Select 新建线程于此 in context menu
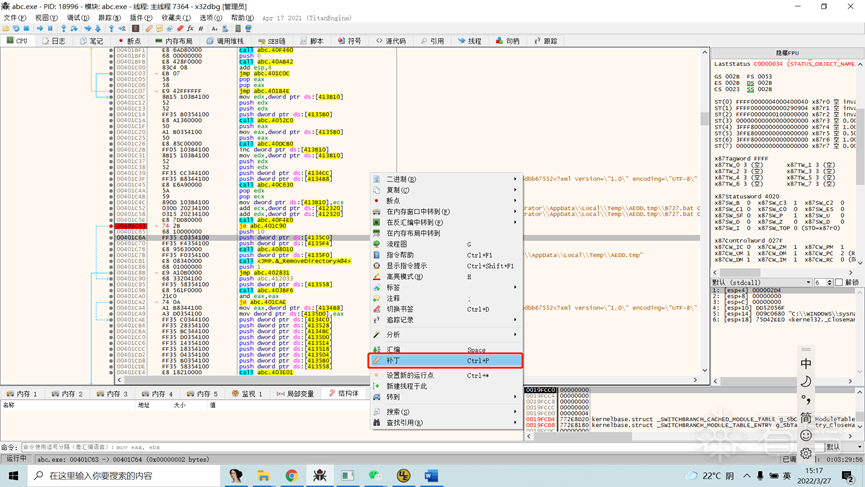865x487 pixels. pos(446,386)
